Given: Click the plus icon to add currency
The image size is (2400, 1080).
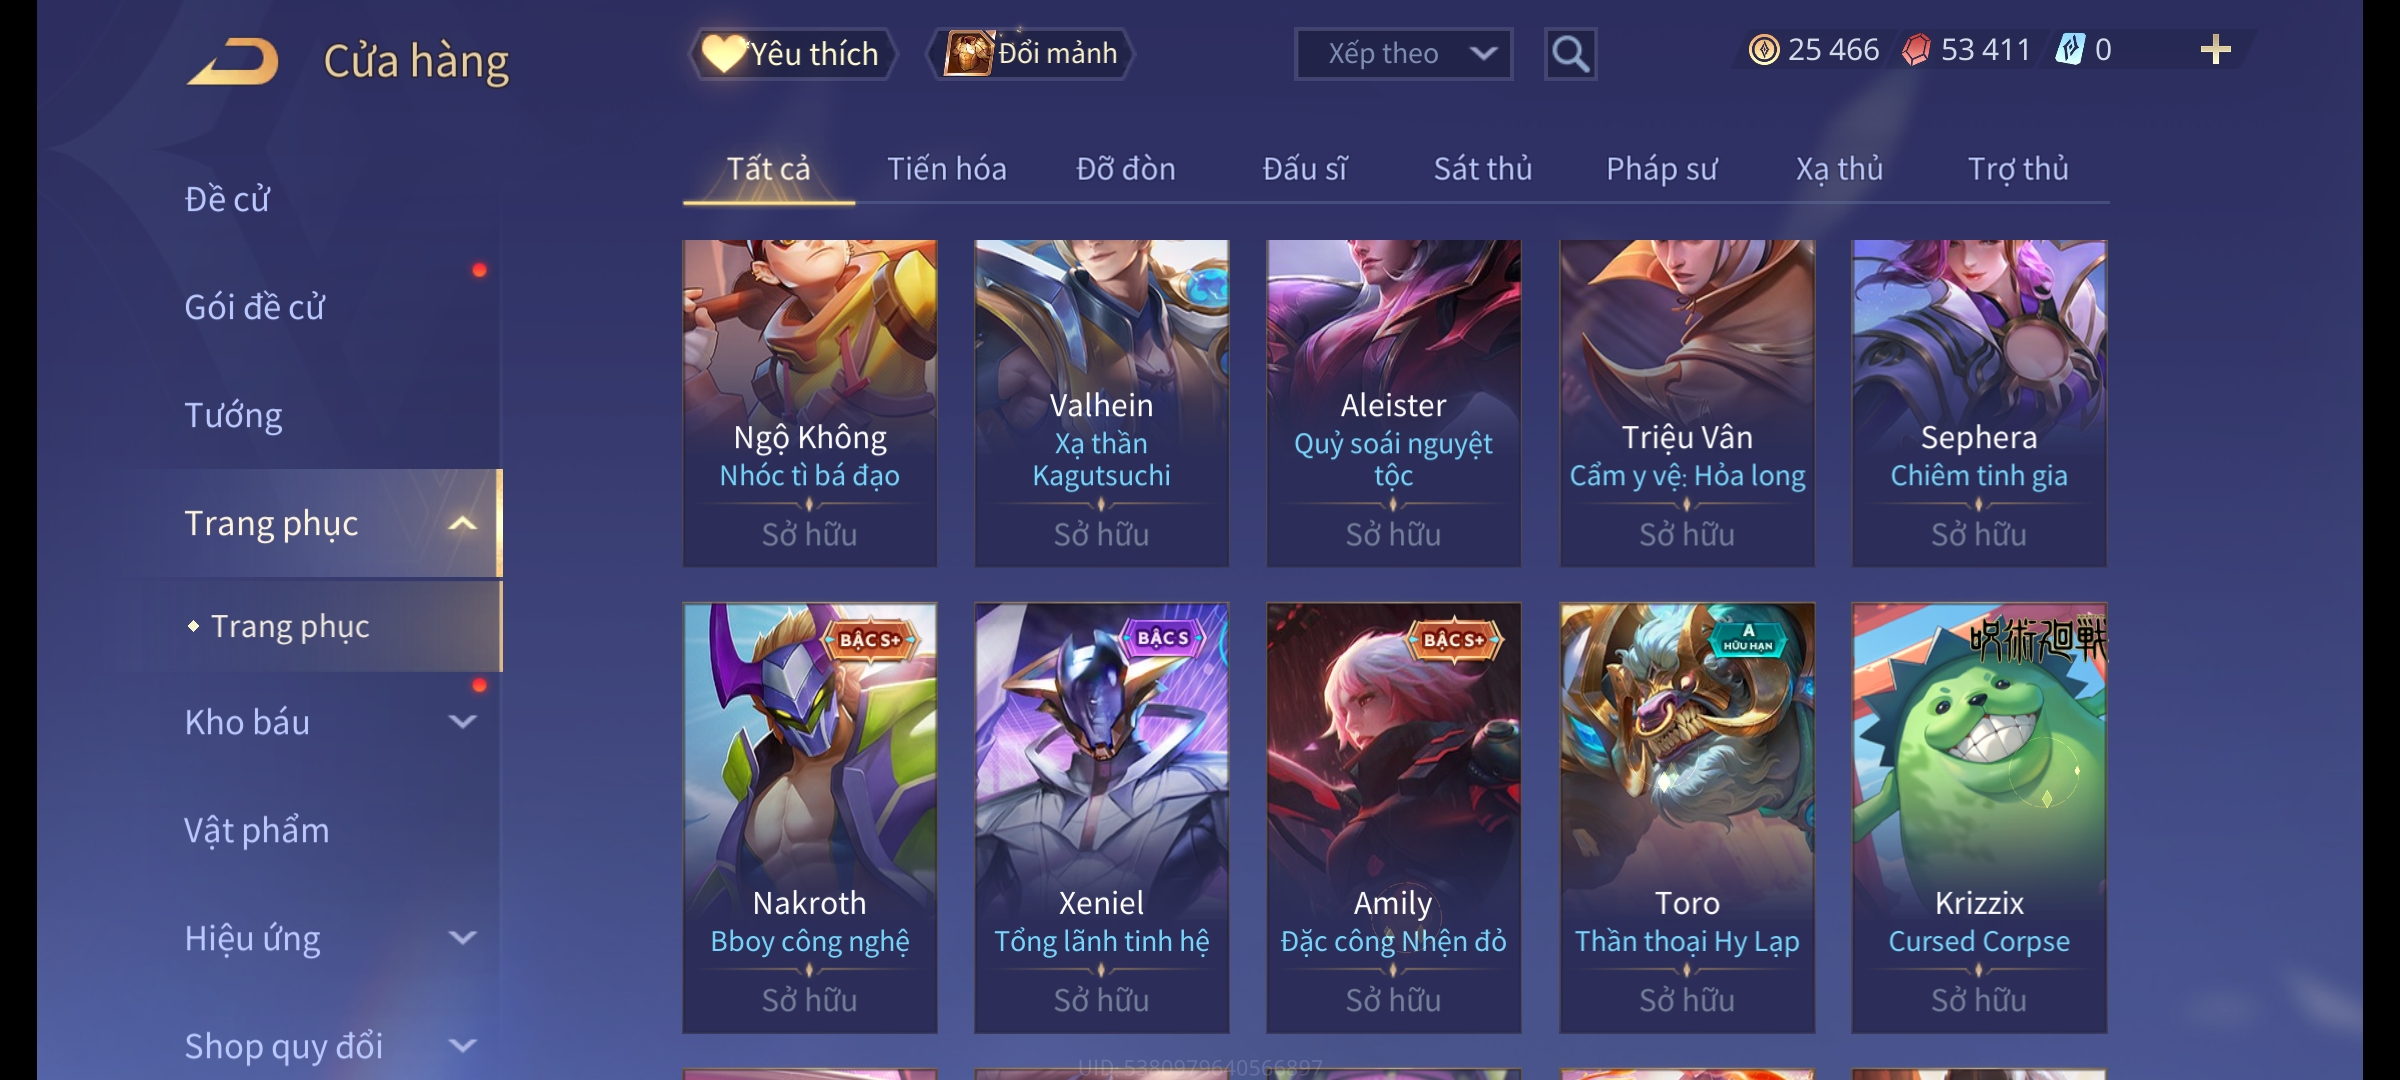Looking at the screenshot, I should (x=2215, y=50).
